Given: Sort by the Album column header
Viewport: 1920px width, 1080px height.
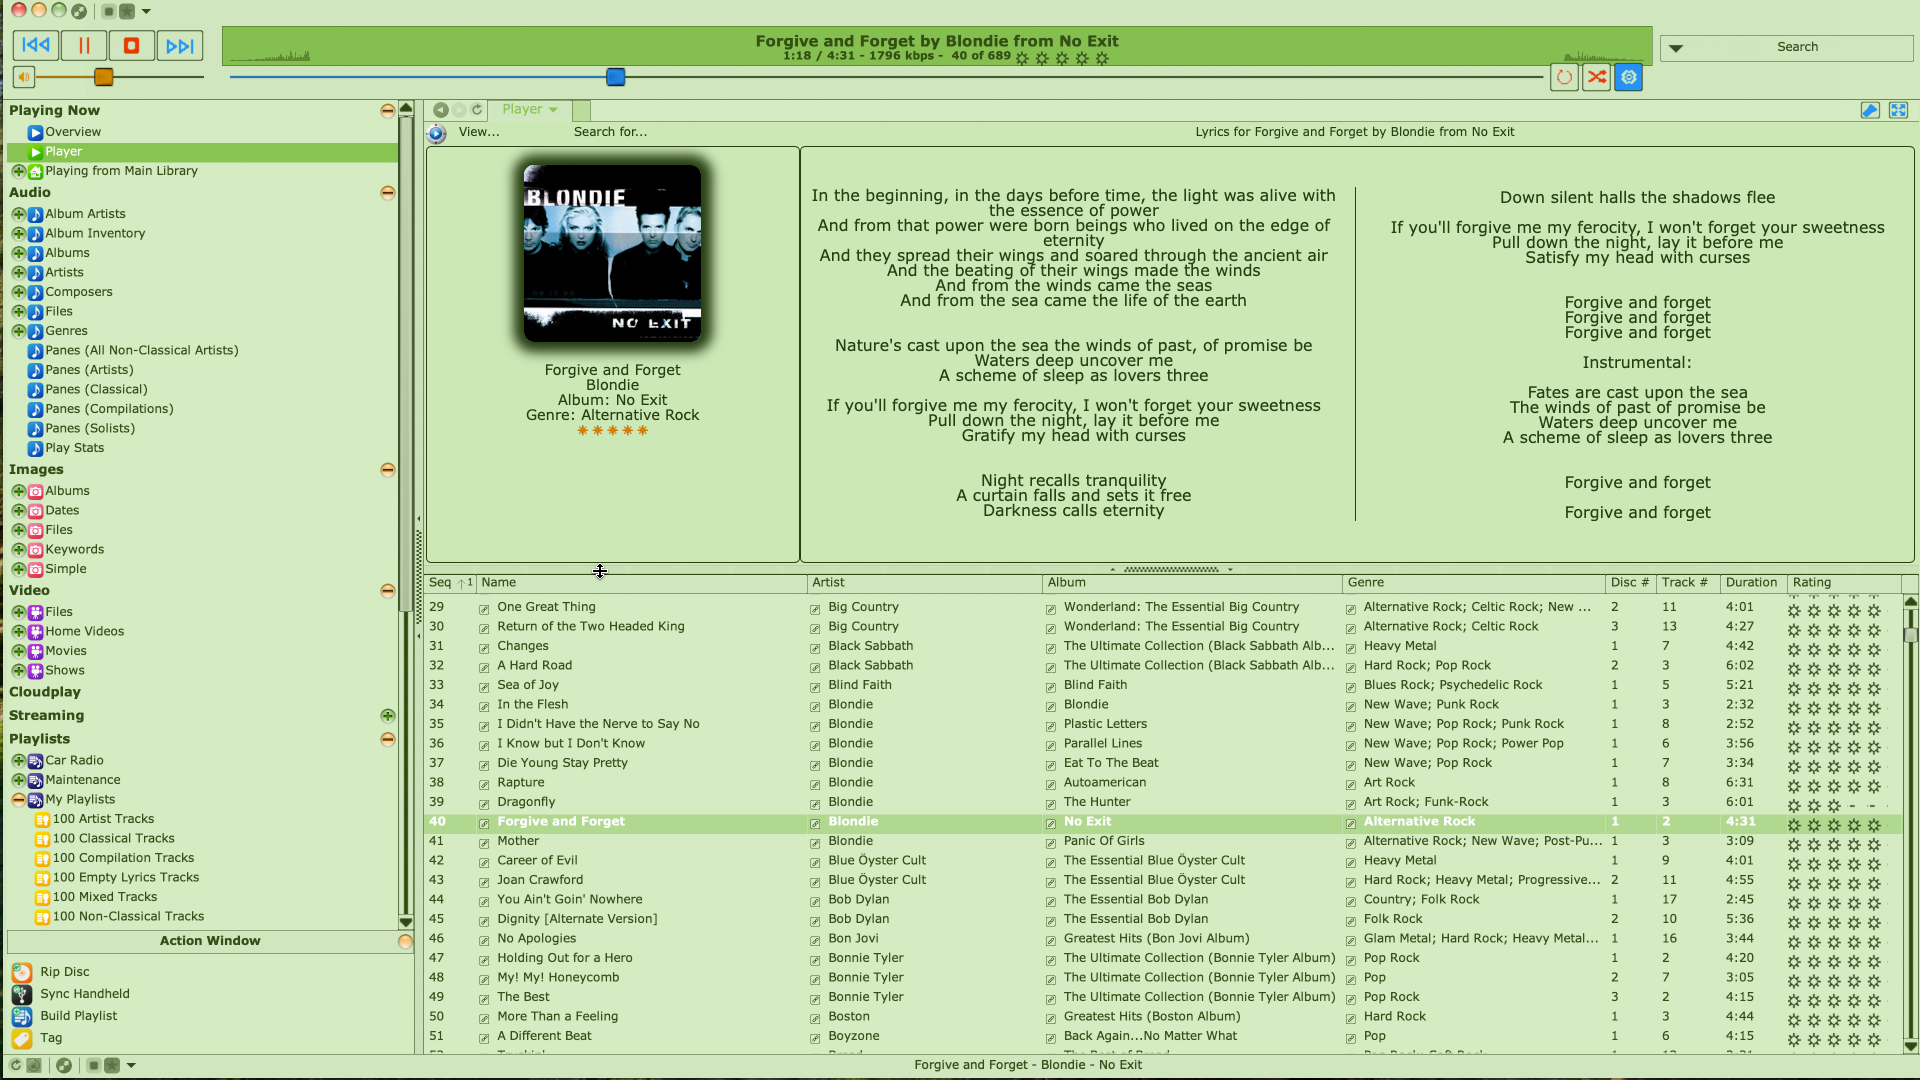Looking at the screenshot, I should click(1191, 583).
